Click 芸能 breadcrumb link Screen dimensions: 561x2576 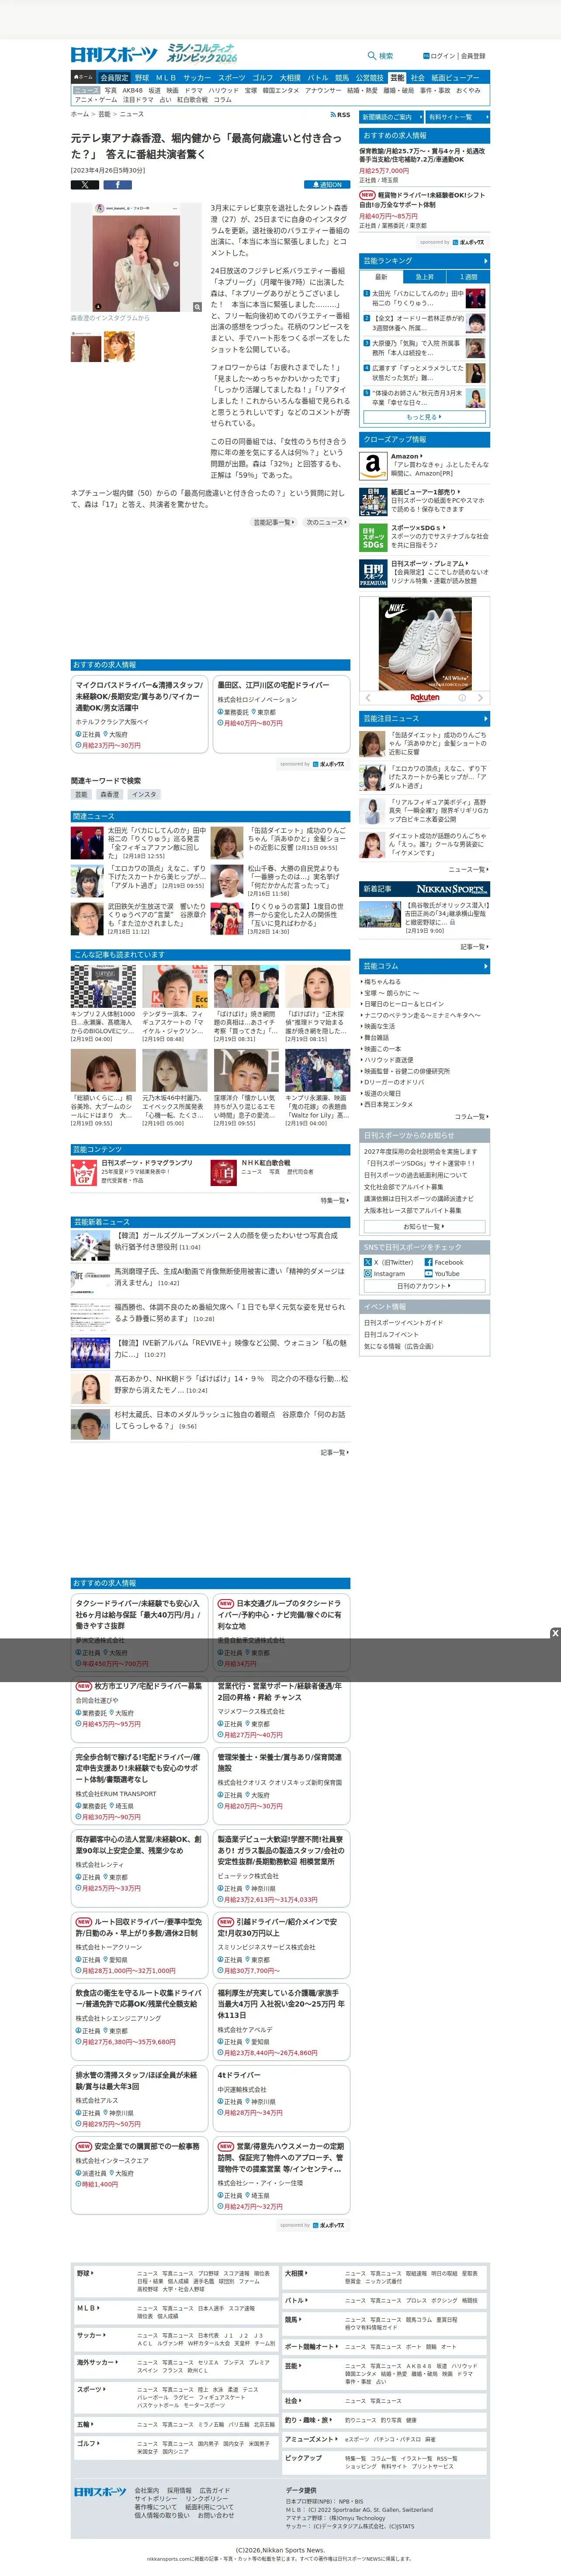tap(104, 114)
